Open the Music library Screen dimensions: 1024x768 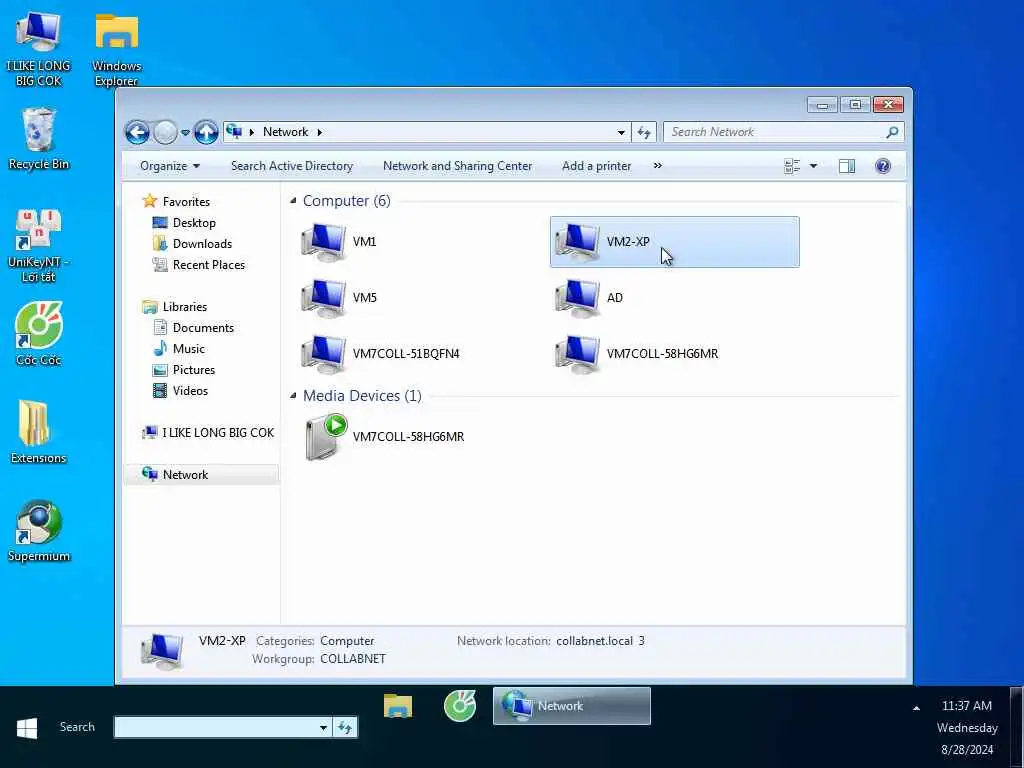pyautogui.click(x=188, y=349)
